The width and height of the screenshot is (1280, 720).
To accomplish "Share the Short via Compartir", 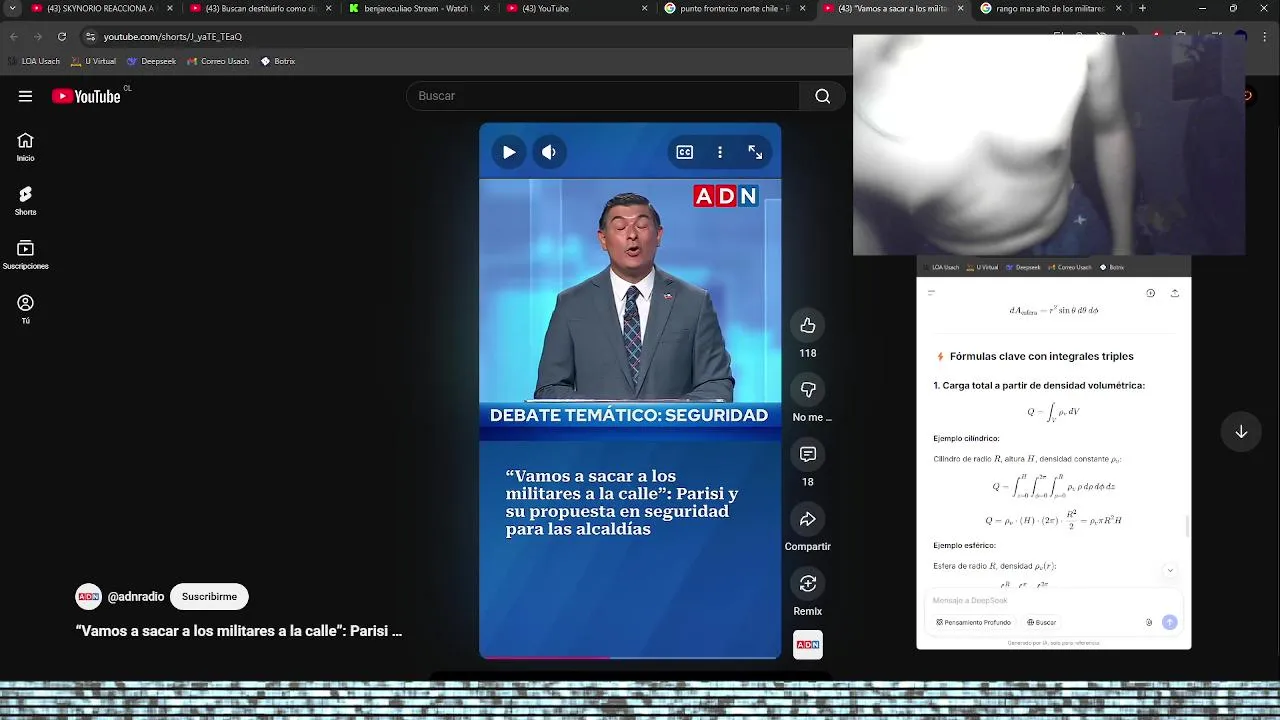I will 808,519.
